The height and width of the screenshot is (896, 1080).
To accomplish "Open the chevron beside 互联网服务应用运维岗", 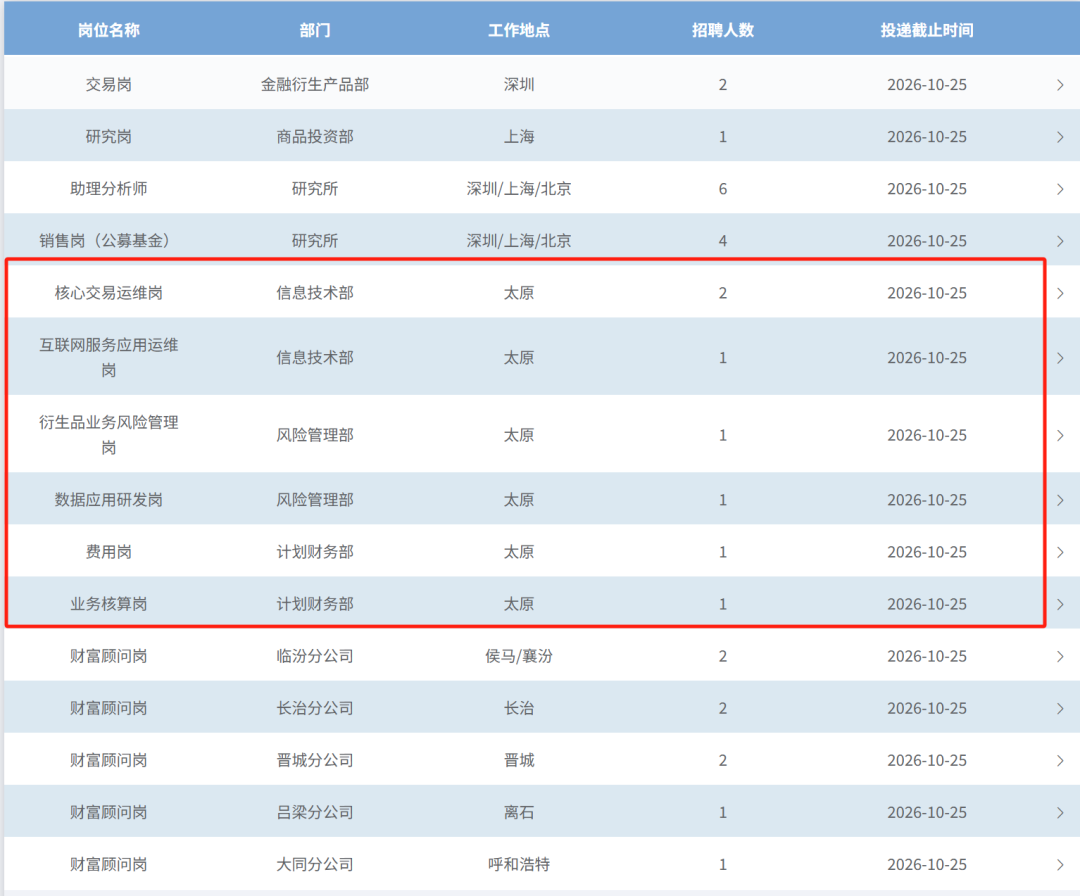I will pyautogui.click(x=1060, y=358).
